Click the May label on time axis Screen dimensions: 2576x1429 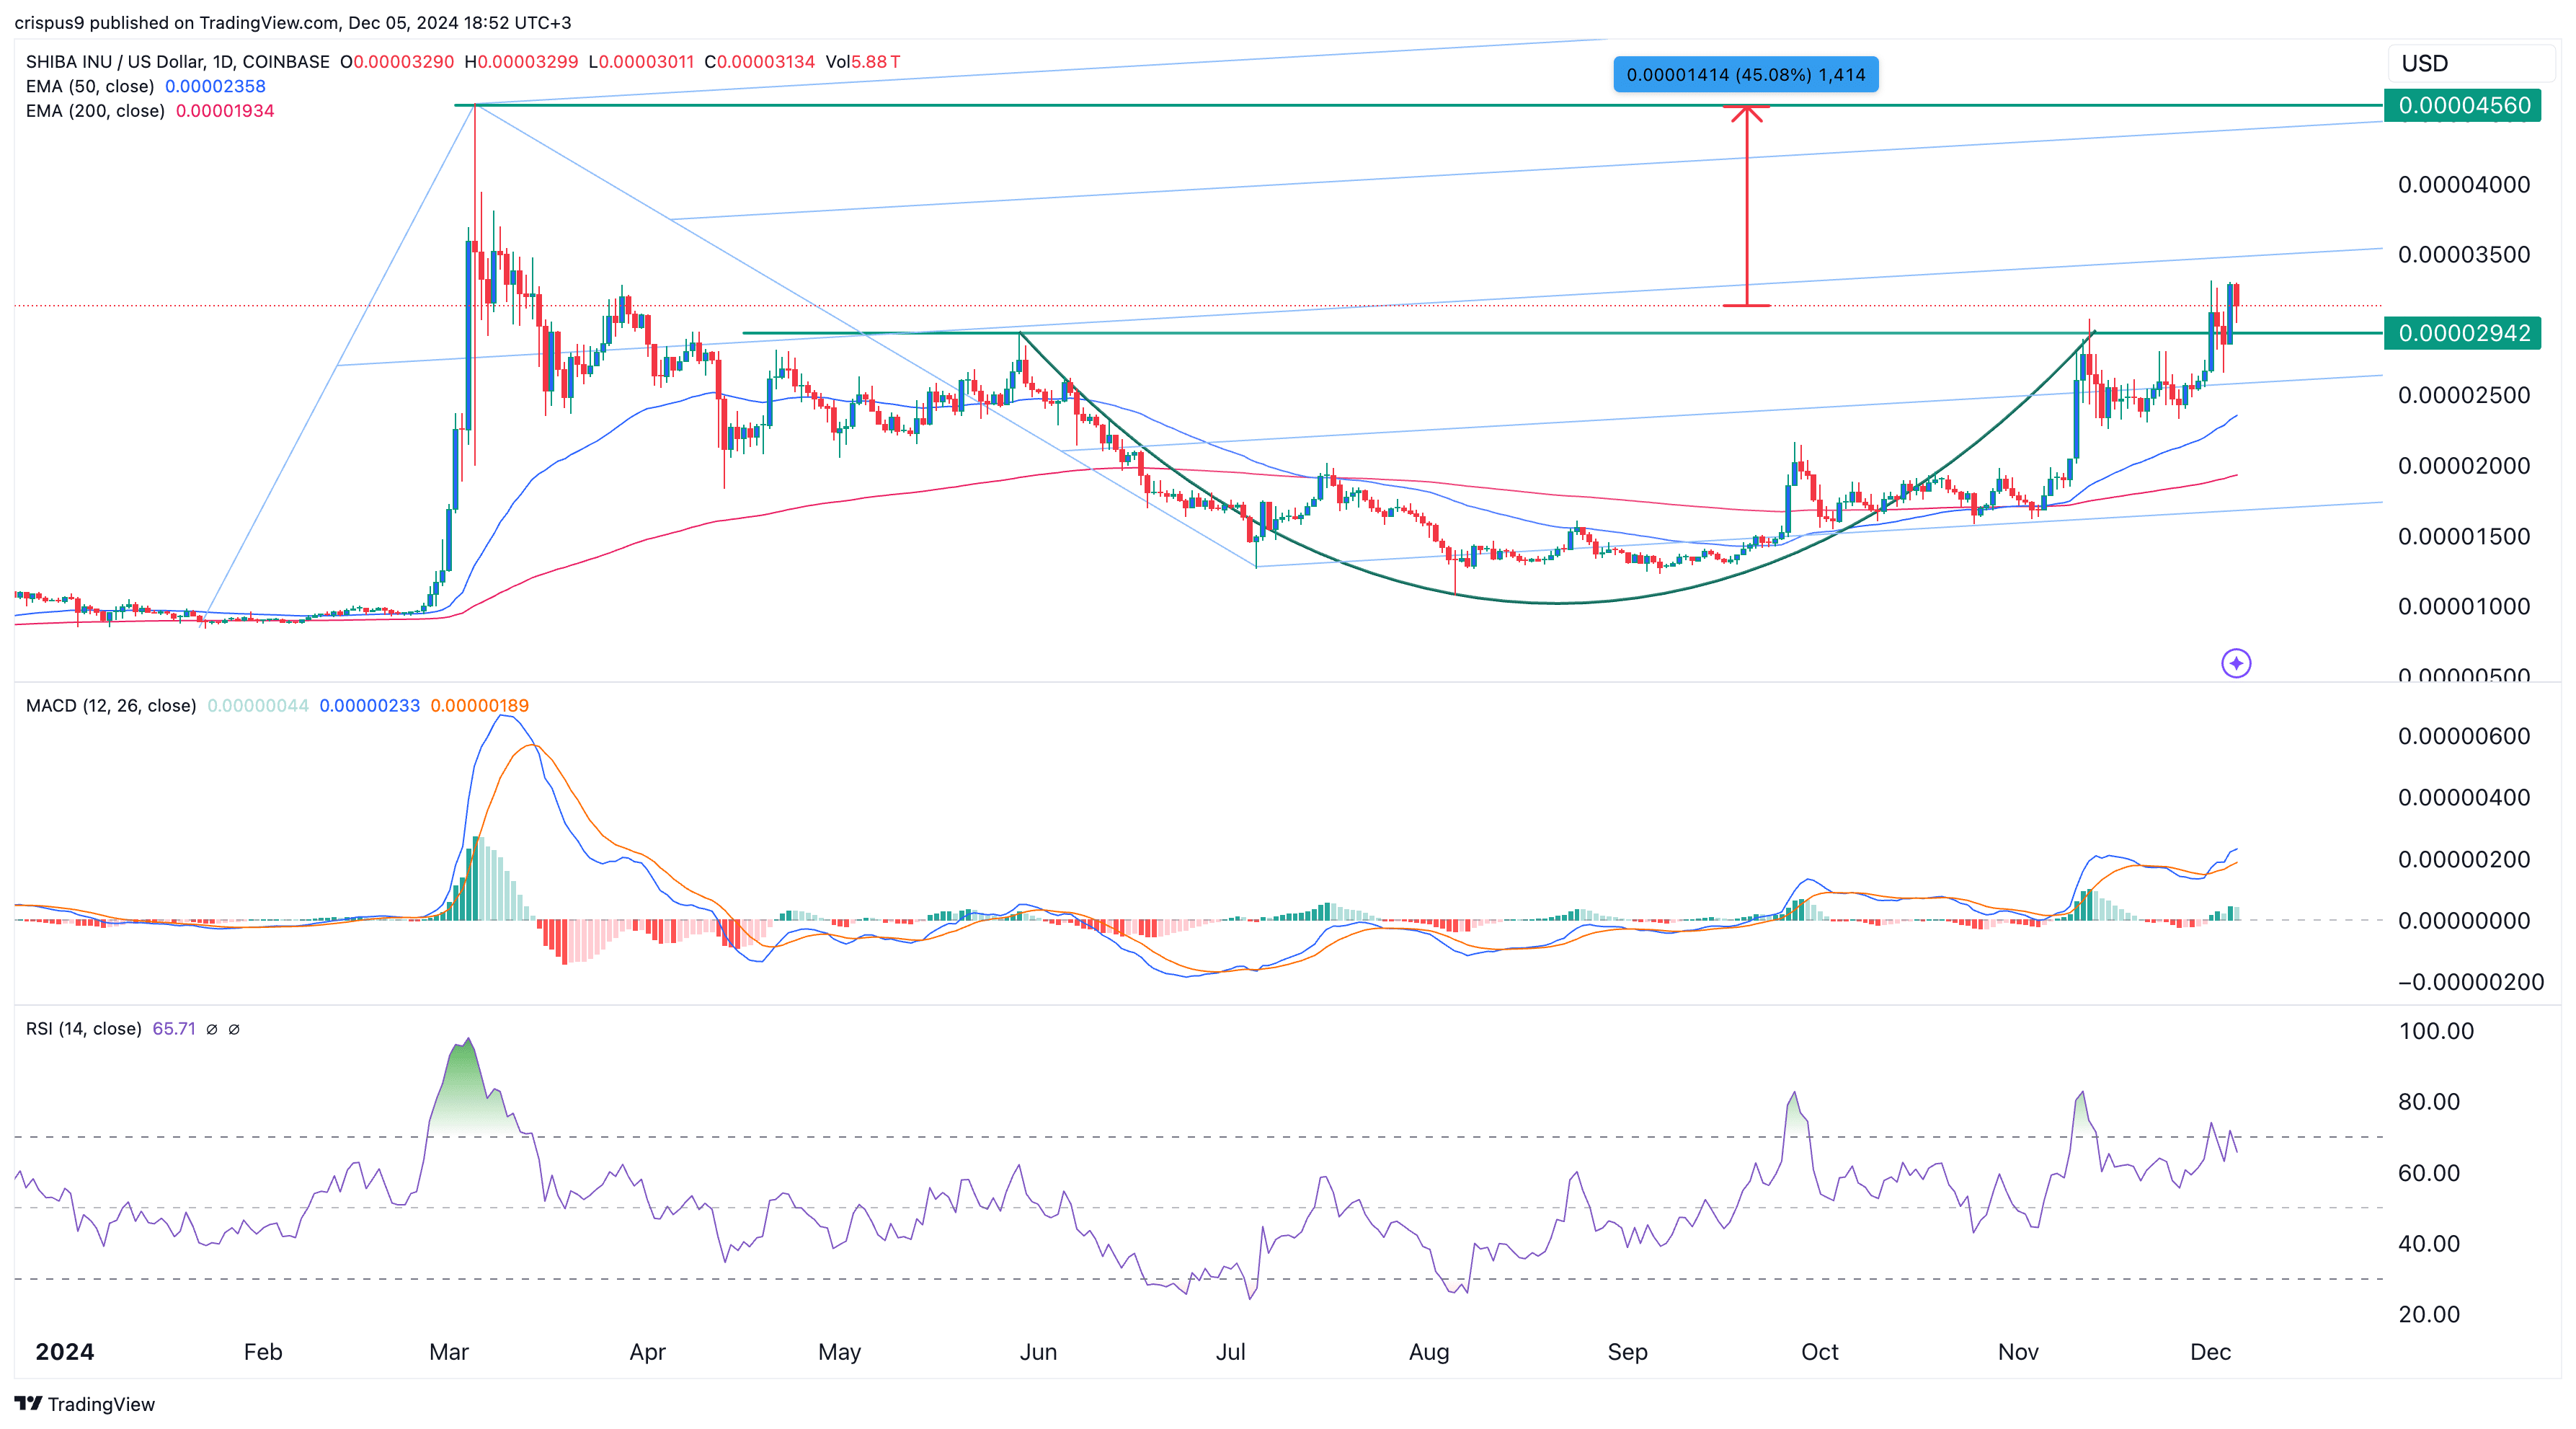coord(839,1352)
